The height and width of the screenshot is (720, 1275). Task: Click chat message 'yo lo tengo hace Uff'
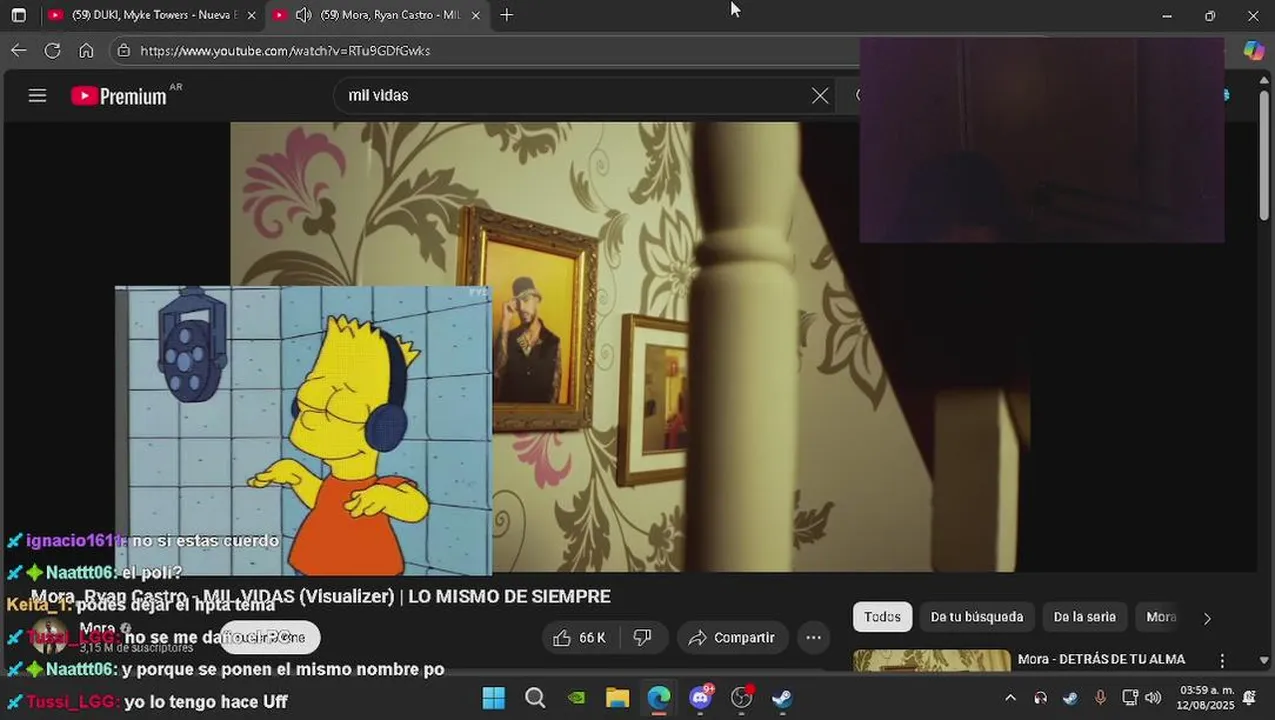pos(206,702)
